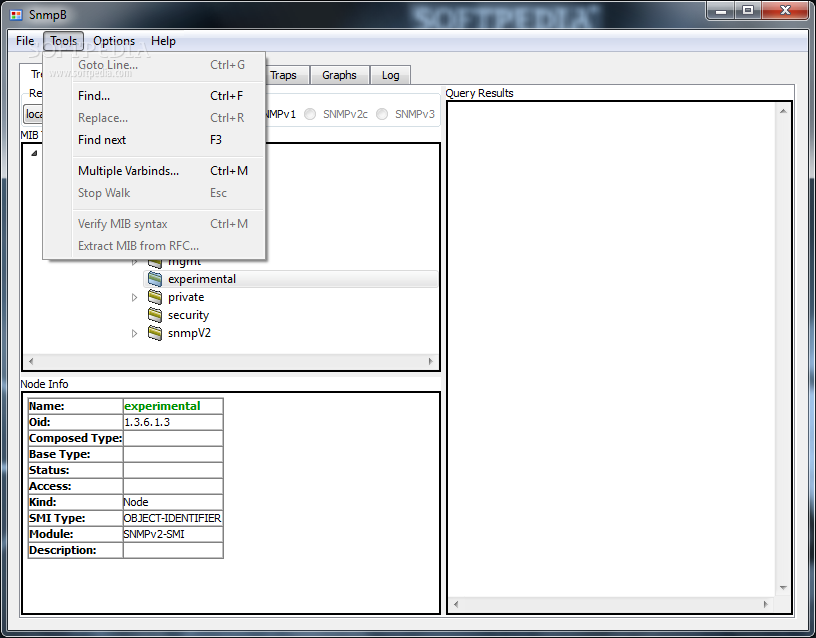Click the SnmpB title bar app icon

(x=17, y=15)
